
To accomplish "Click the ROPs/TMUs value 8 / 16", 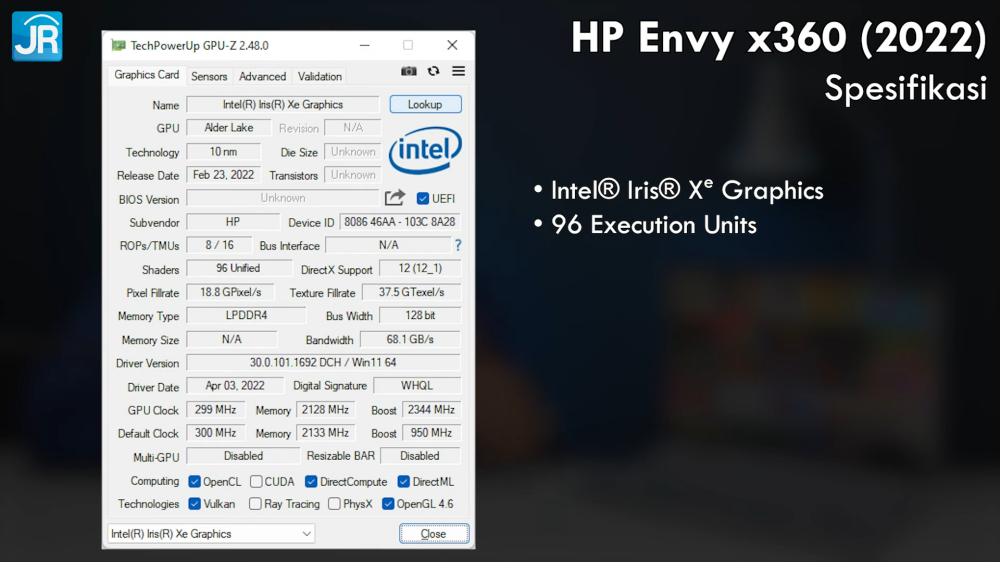I will tap(219, 245).
